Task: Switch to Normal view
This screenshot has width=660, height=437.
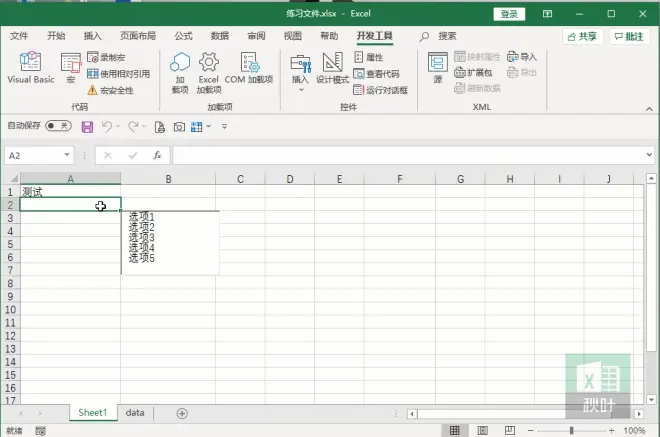Action: coord(455,430)
